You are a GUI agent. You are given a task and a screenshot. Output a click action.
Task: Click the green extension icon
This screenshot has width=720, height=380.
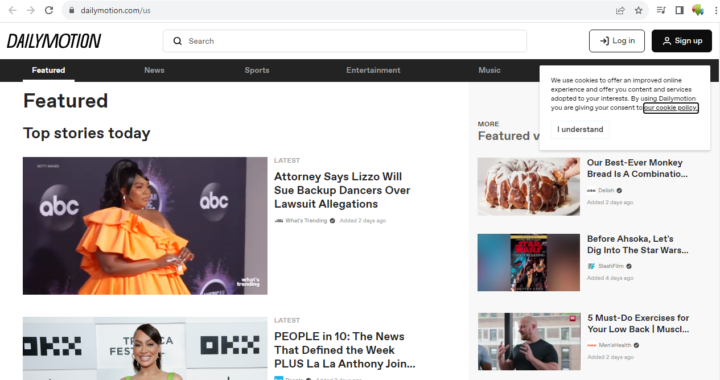coord(698,10)
